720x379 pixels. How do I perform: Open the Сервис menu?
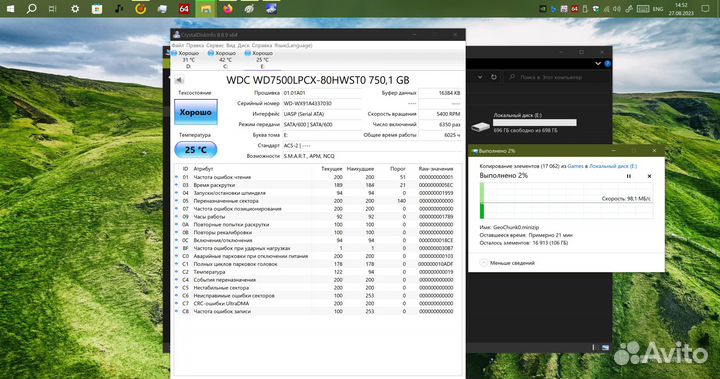pyautogui.click(x=215, y=45)
